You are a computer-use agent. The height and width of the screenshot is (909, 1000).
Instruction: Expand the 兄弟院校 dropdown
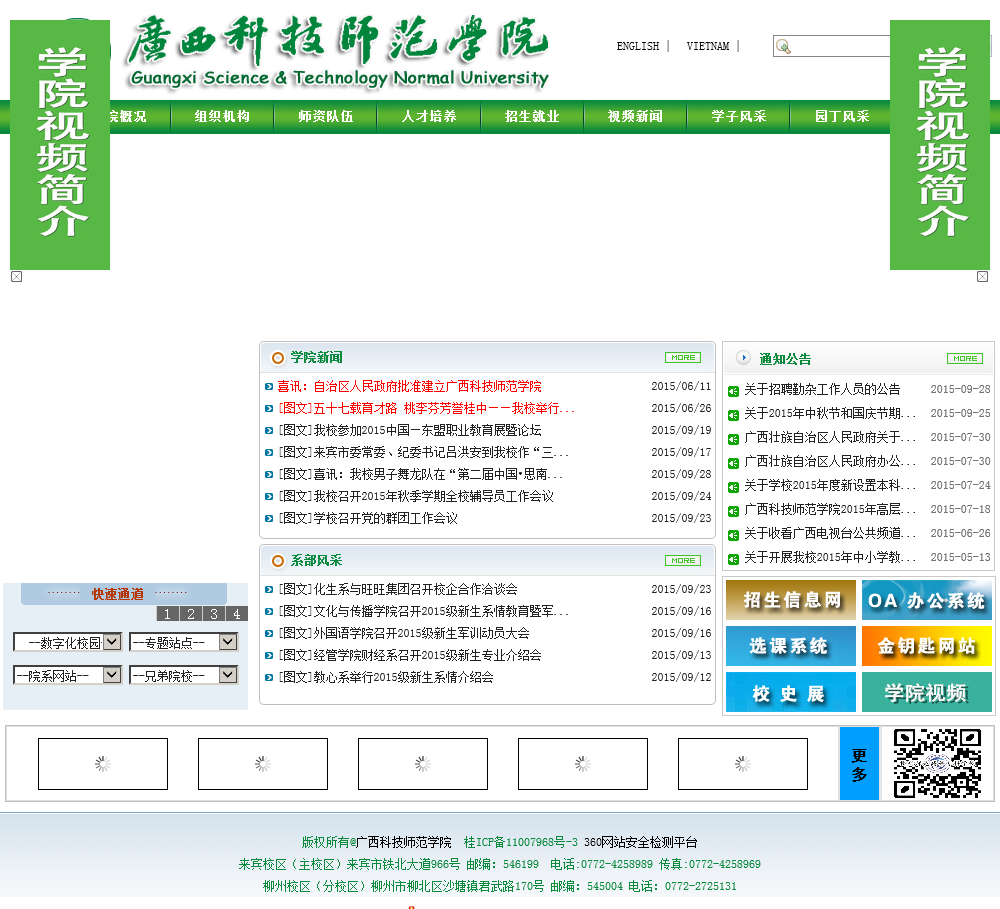pyautogui.click(x=184, y=675)
